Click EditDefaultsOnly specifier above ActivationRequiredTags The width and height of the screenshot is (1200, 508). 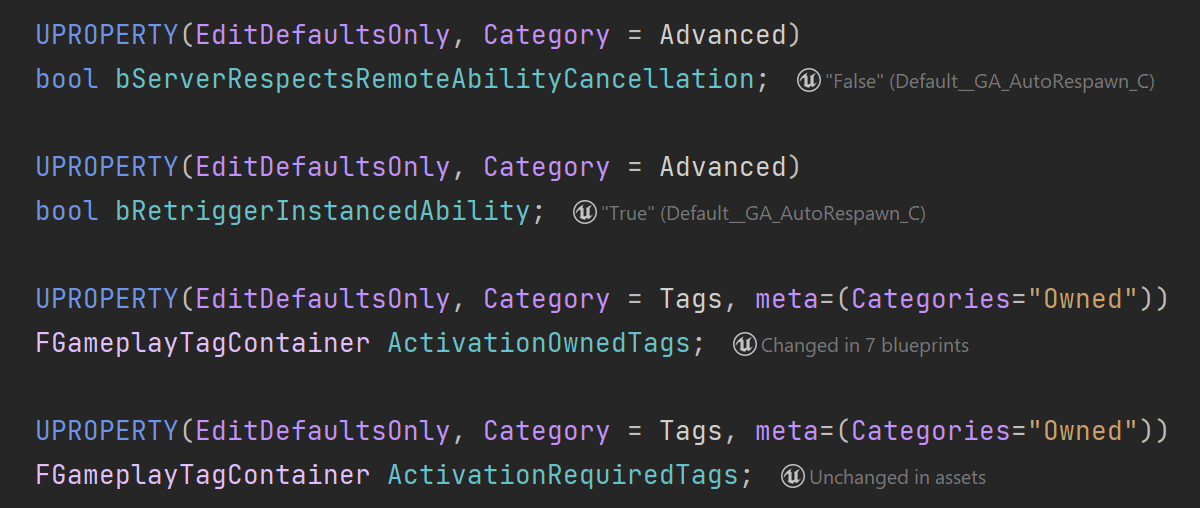coord(322,431)
